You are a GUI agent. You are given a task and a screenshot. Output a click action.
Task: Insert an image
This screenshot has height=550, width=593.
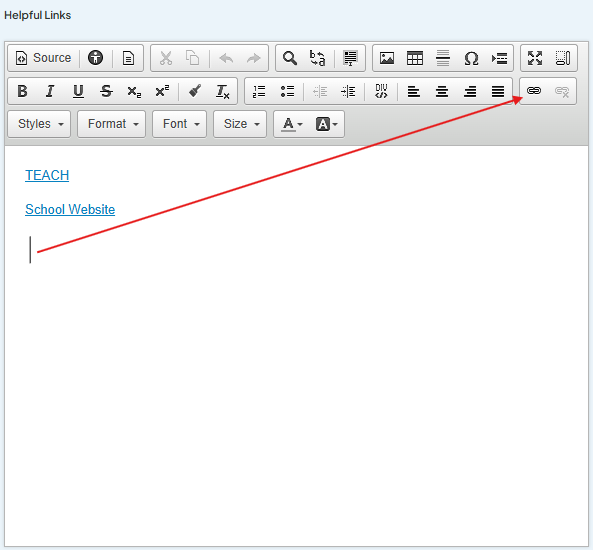point(387,58)
